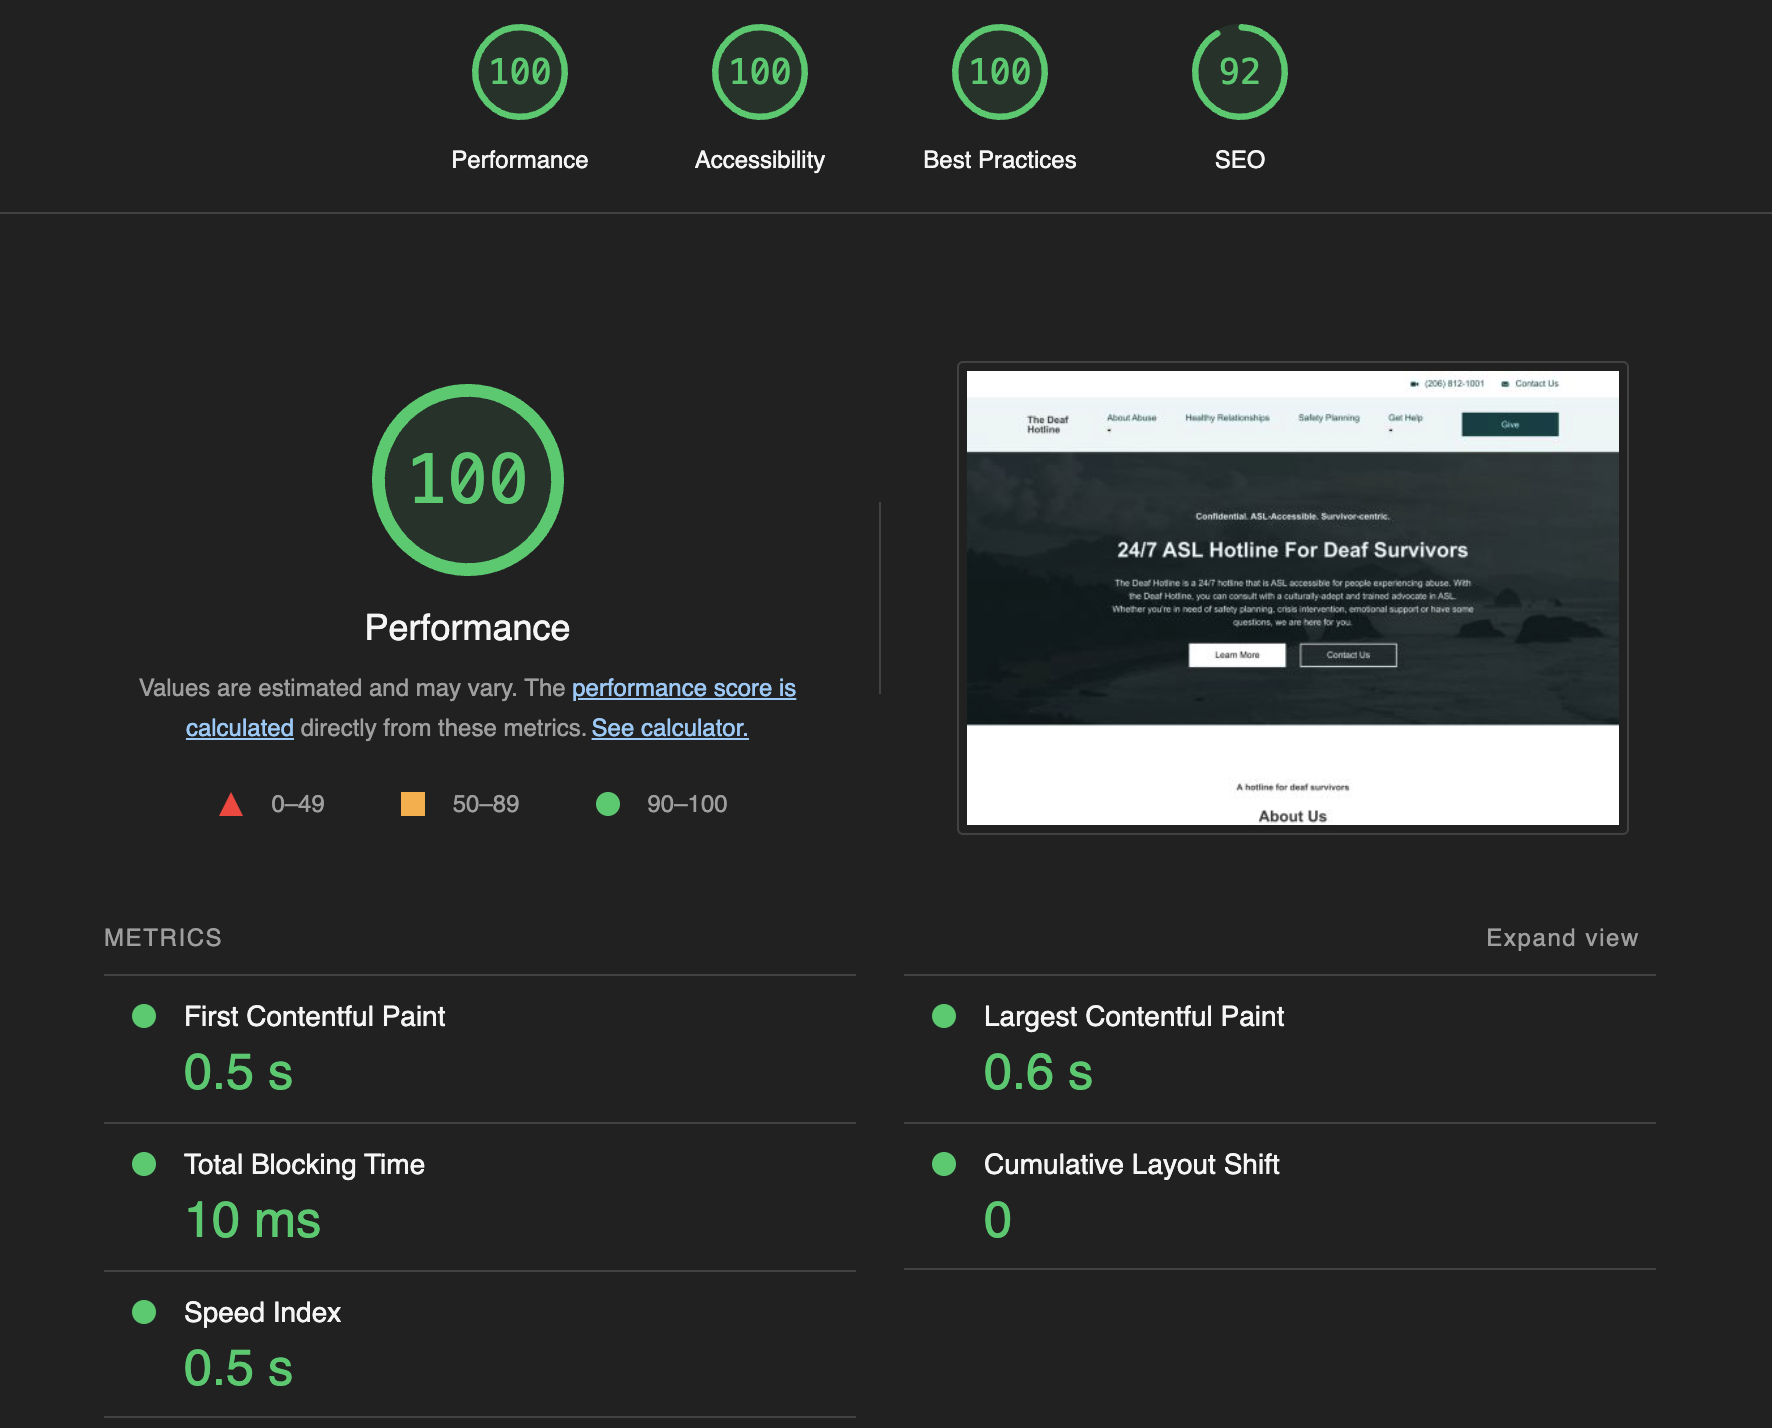Click the SEO 92 score gauge
The height and width of the screenshot is (1428, 1772).
coord(1240,72)
